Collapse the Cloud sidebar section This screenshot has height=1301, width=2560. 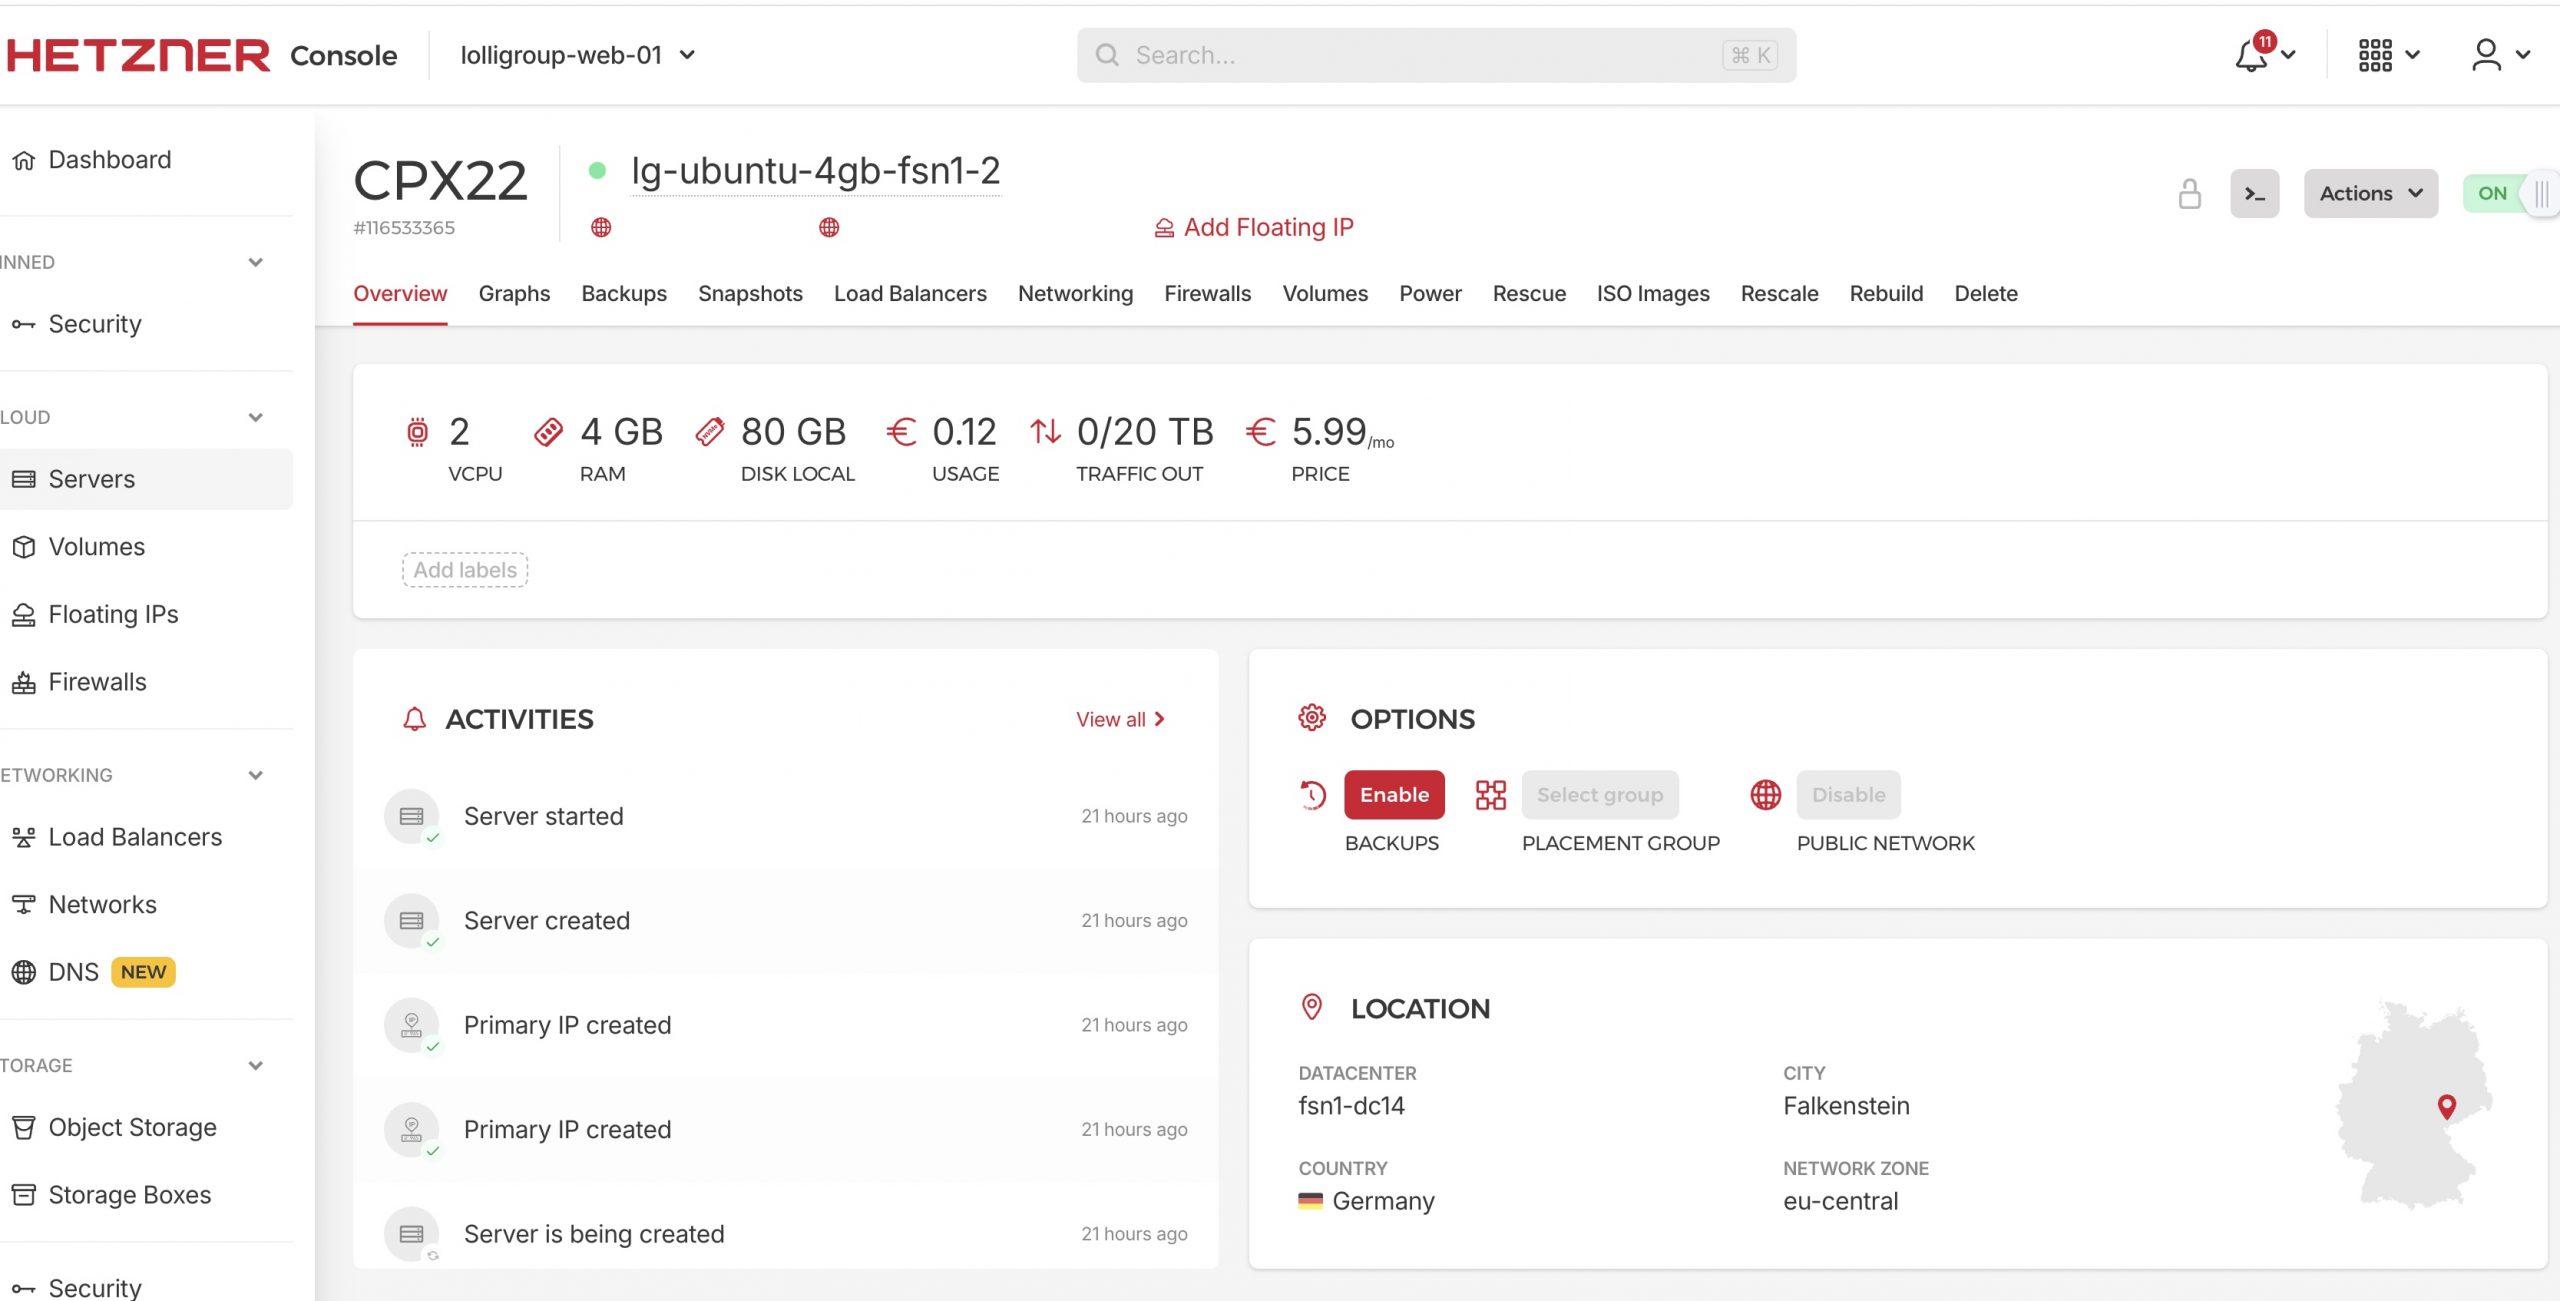tap(256, 417)
